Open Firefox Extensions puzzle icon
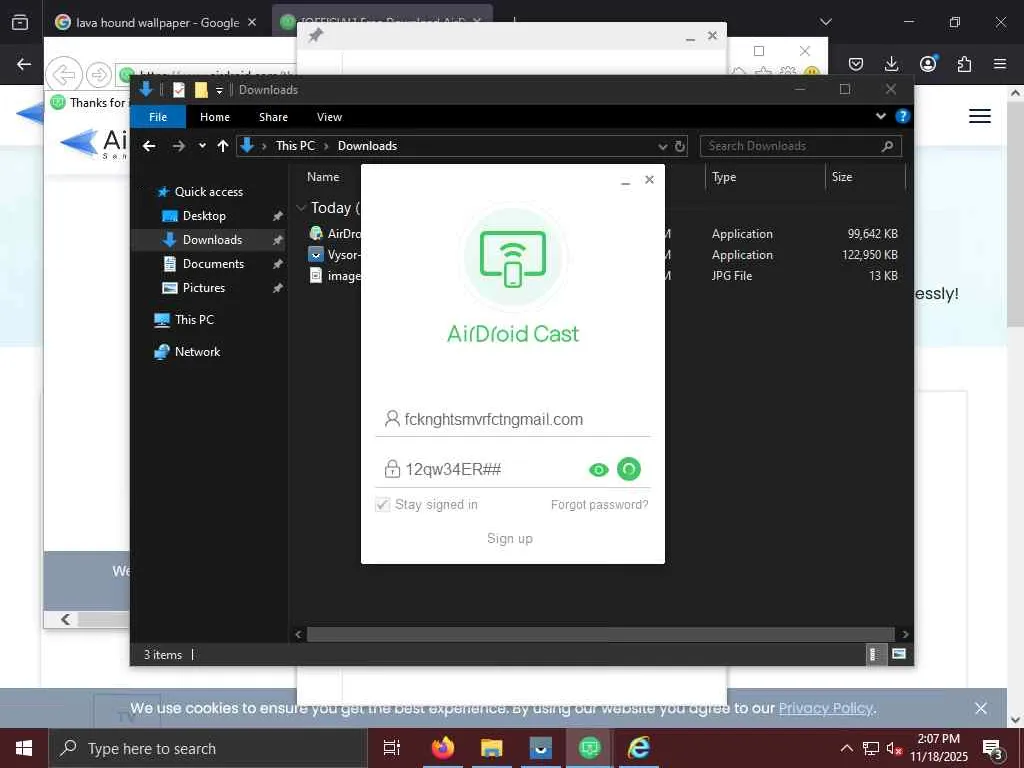 964,64
